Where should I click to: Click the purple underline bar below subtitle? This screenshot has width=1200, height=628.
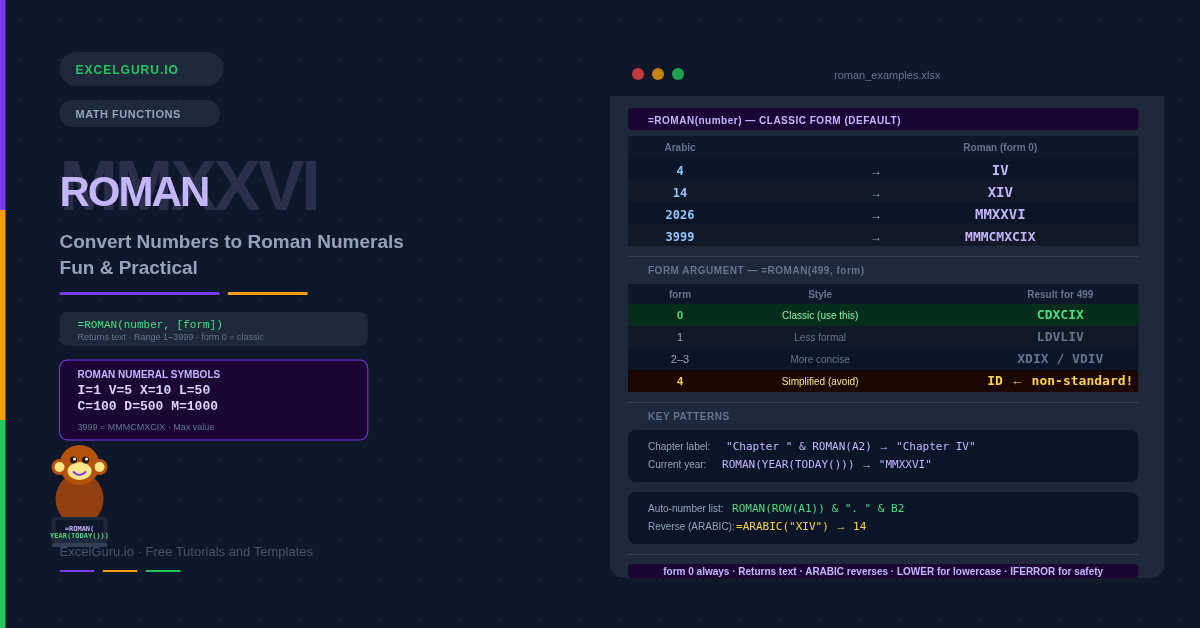139,294
